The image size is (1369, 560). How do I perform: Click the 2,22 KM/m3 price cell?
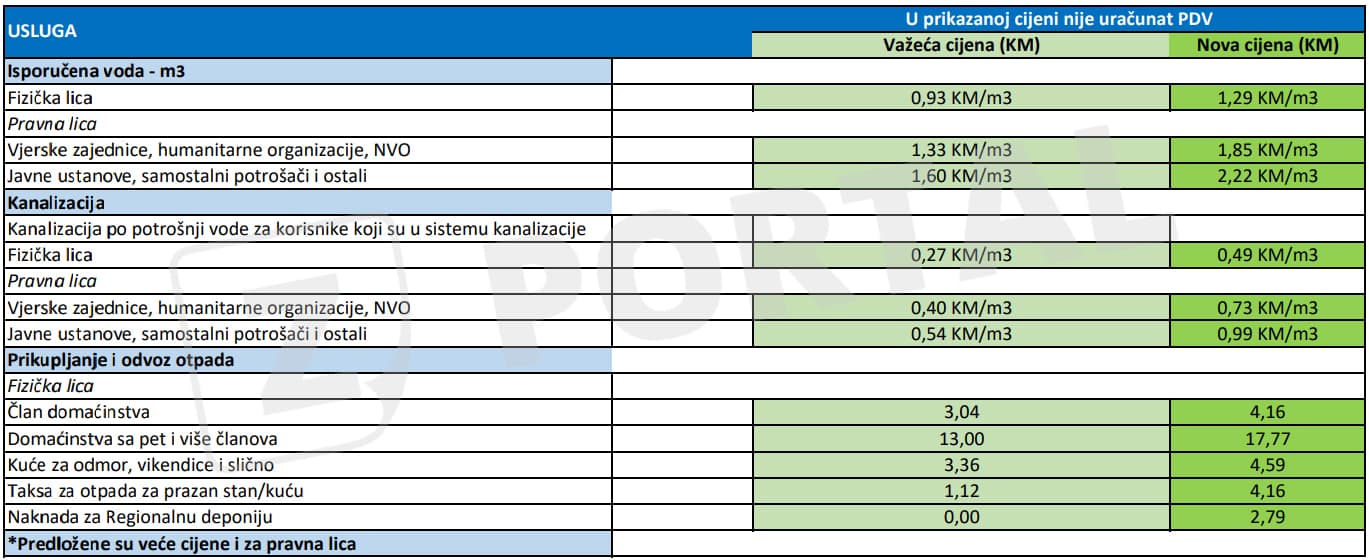tap(1267, 177)
